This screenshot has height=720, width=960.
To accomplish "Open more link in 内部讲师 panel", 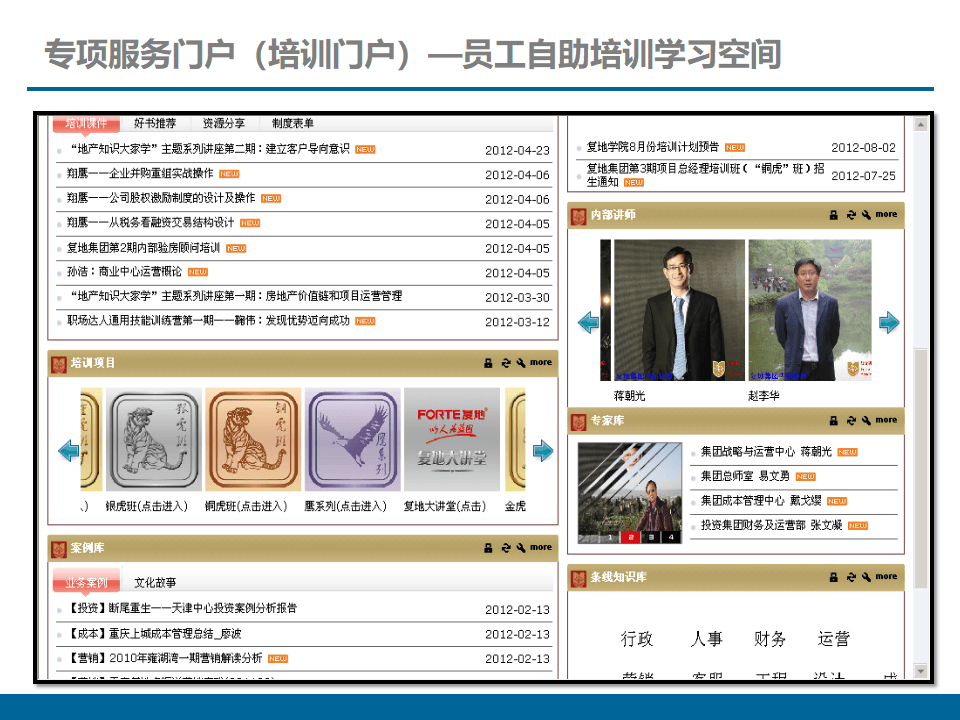I will [886, 214].
